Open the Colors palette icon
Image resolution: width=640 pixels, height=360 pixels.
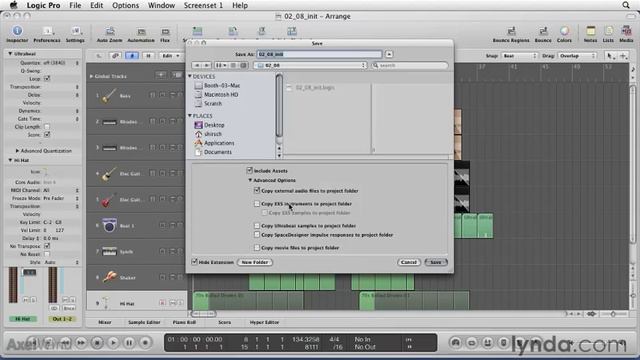564,31
